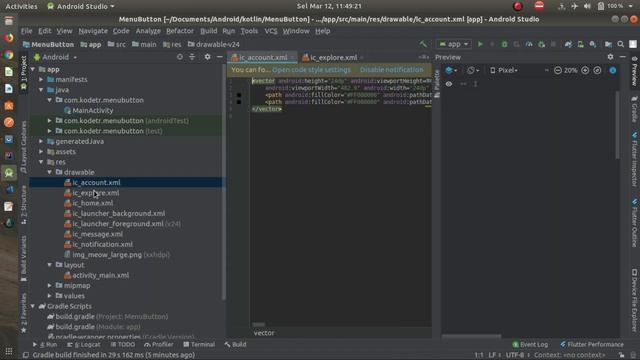Sync project with Gradle files icon
Viewport: 640px width, 360px height.
[x=568, y=44]
